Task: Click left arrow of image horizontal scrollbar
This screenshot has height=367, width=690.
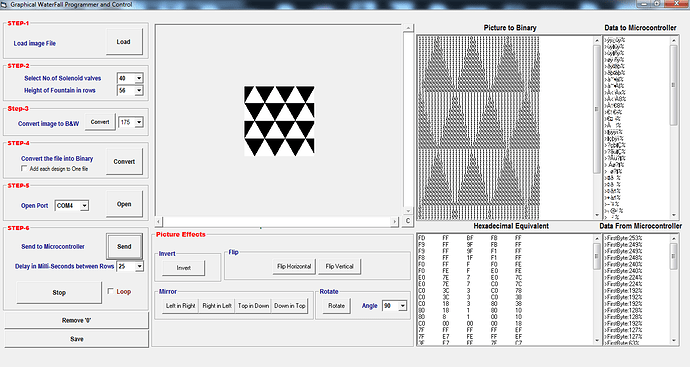Action: (x=159, y=221)
